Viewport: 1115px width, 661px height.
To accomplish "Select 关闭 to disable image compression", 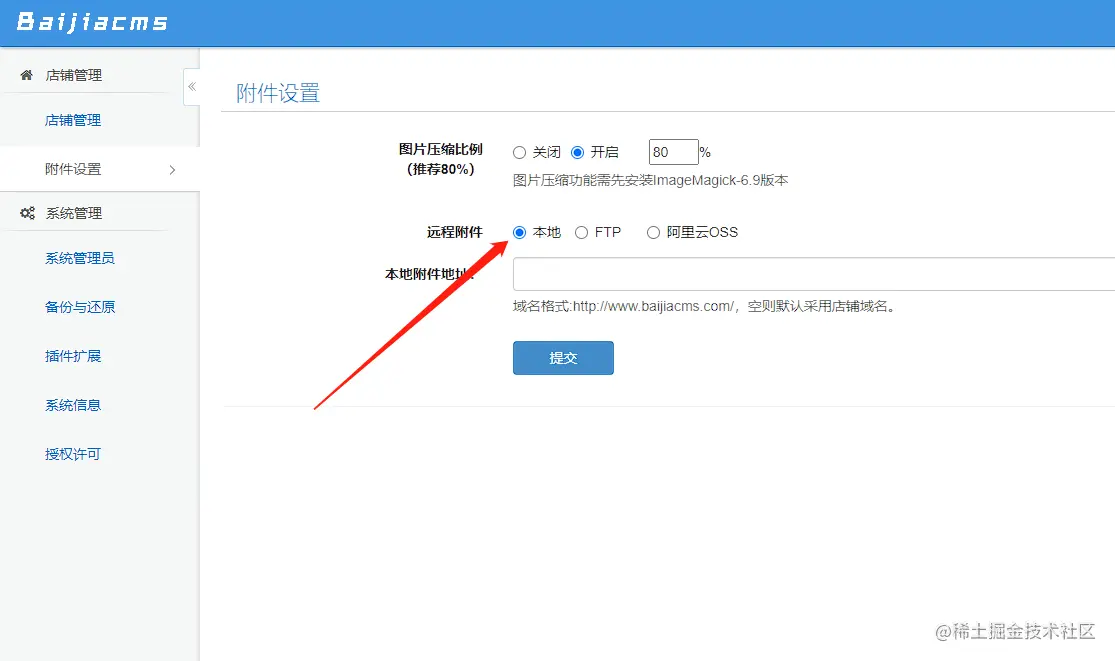I will 519,151.
